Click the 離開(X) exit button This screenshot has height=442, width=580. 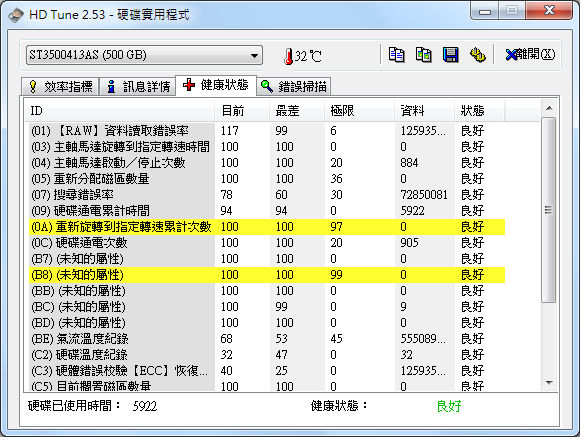point(530,55)
